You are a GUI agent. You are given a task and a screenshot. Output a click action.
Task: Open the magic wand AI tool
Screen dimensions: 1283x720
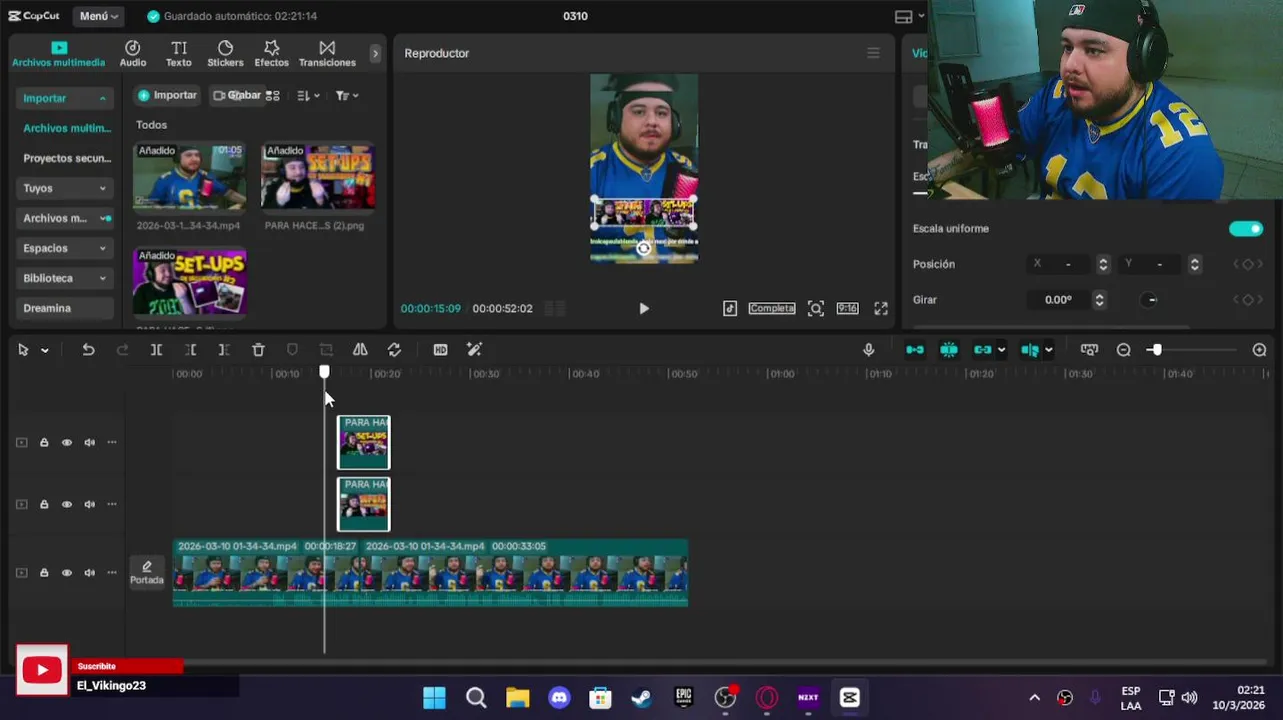[474, 350]
